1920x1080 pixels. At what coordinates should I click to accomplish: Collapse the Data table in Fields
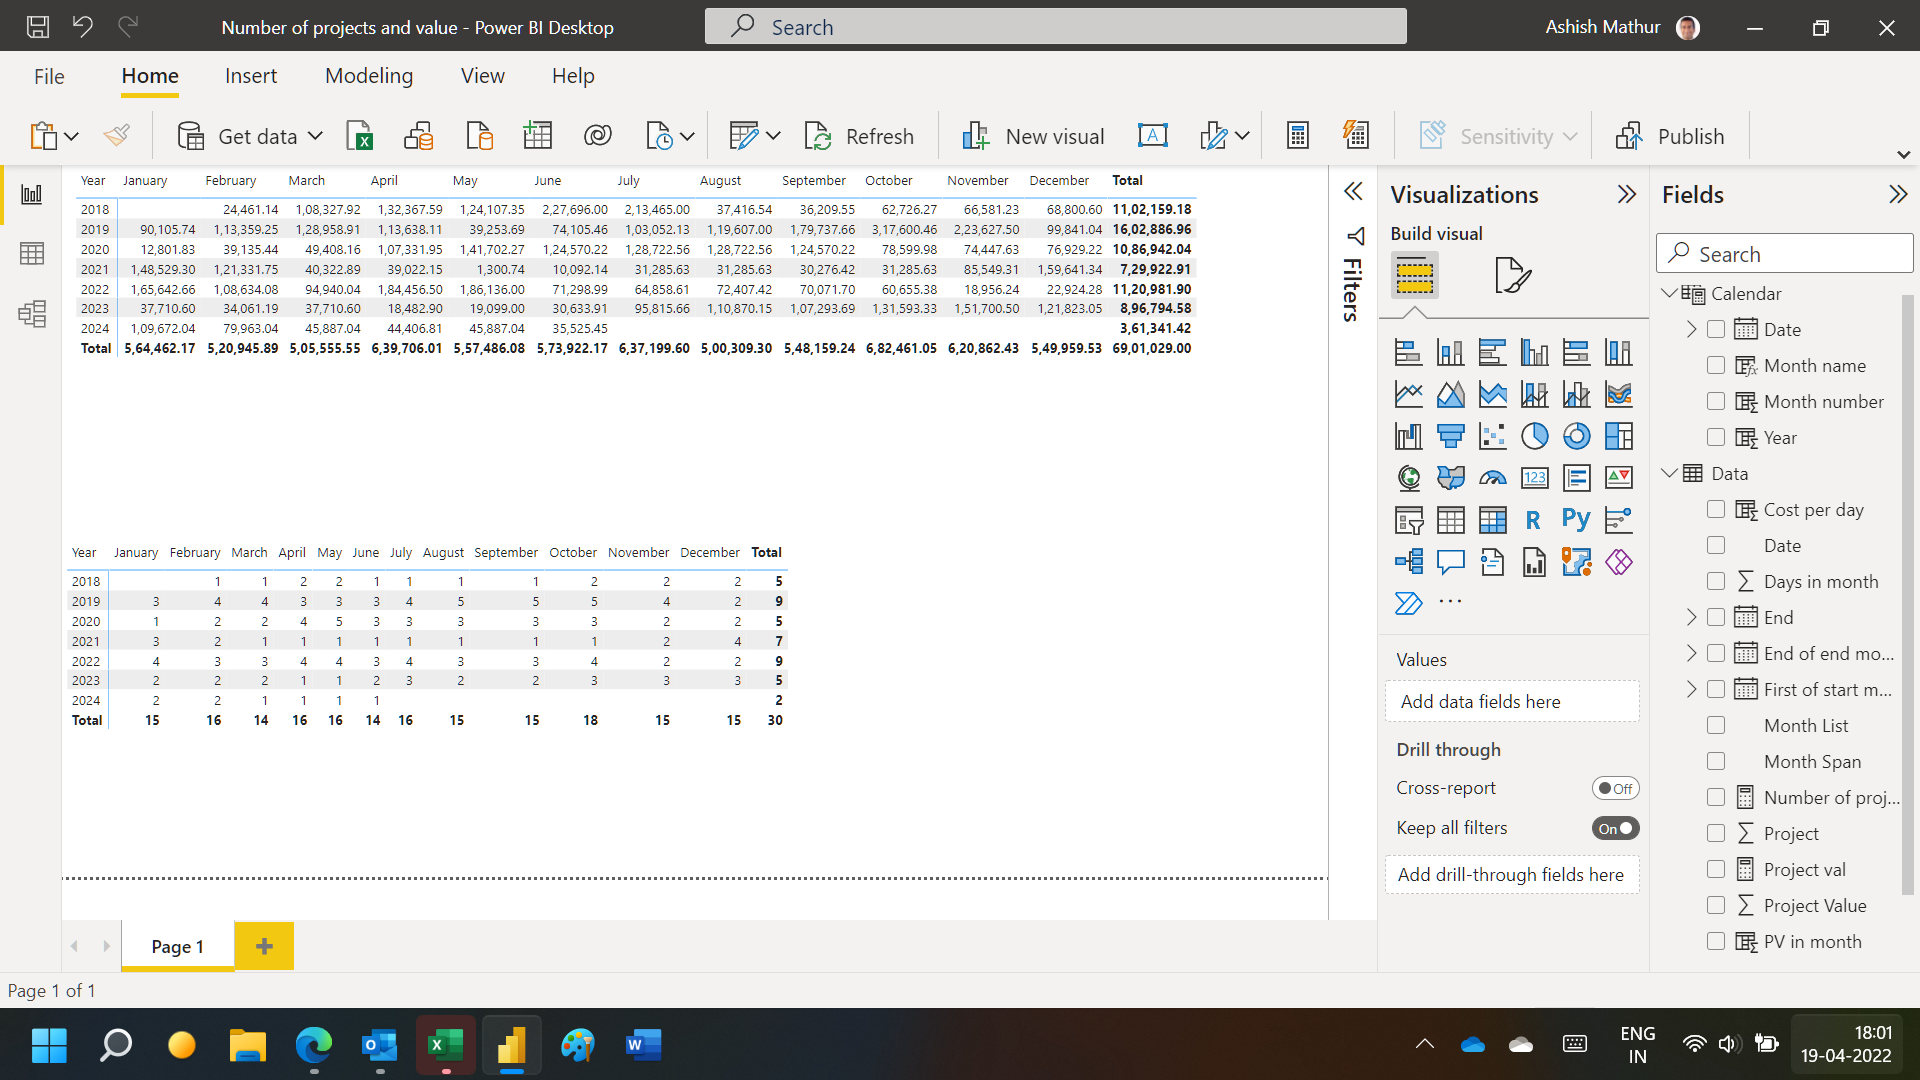[1669, 473]
